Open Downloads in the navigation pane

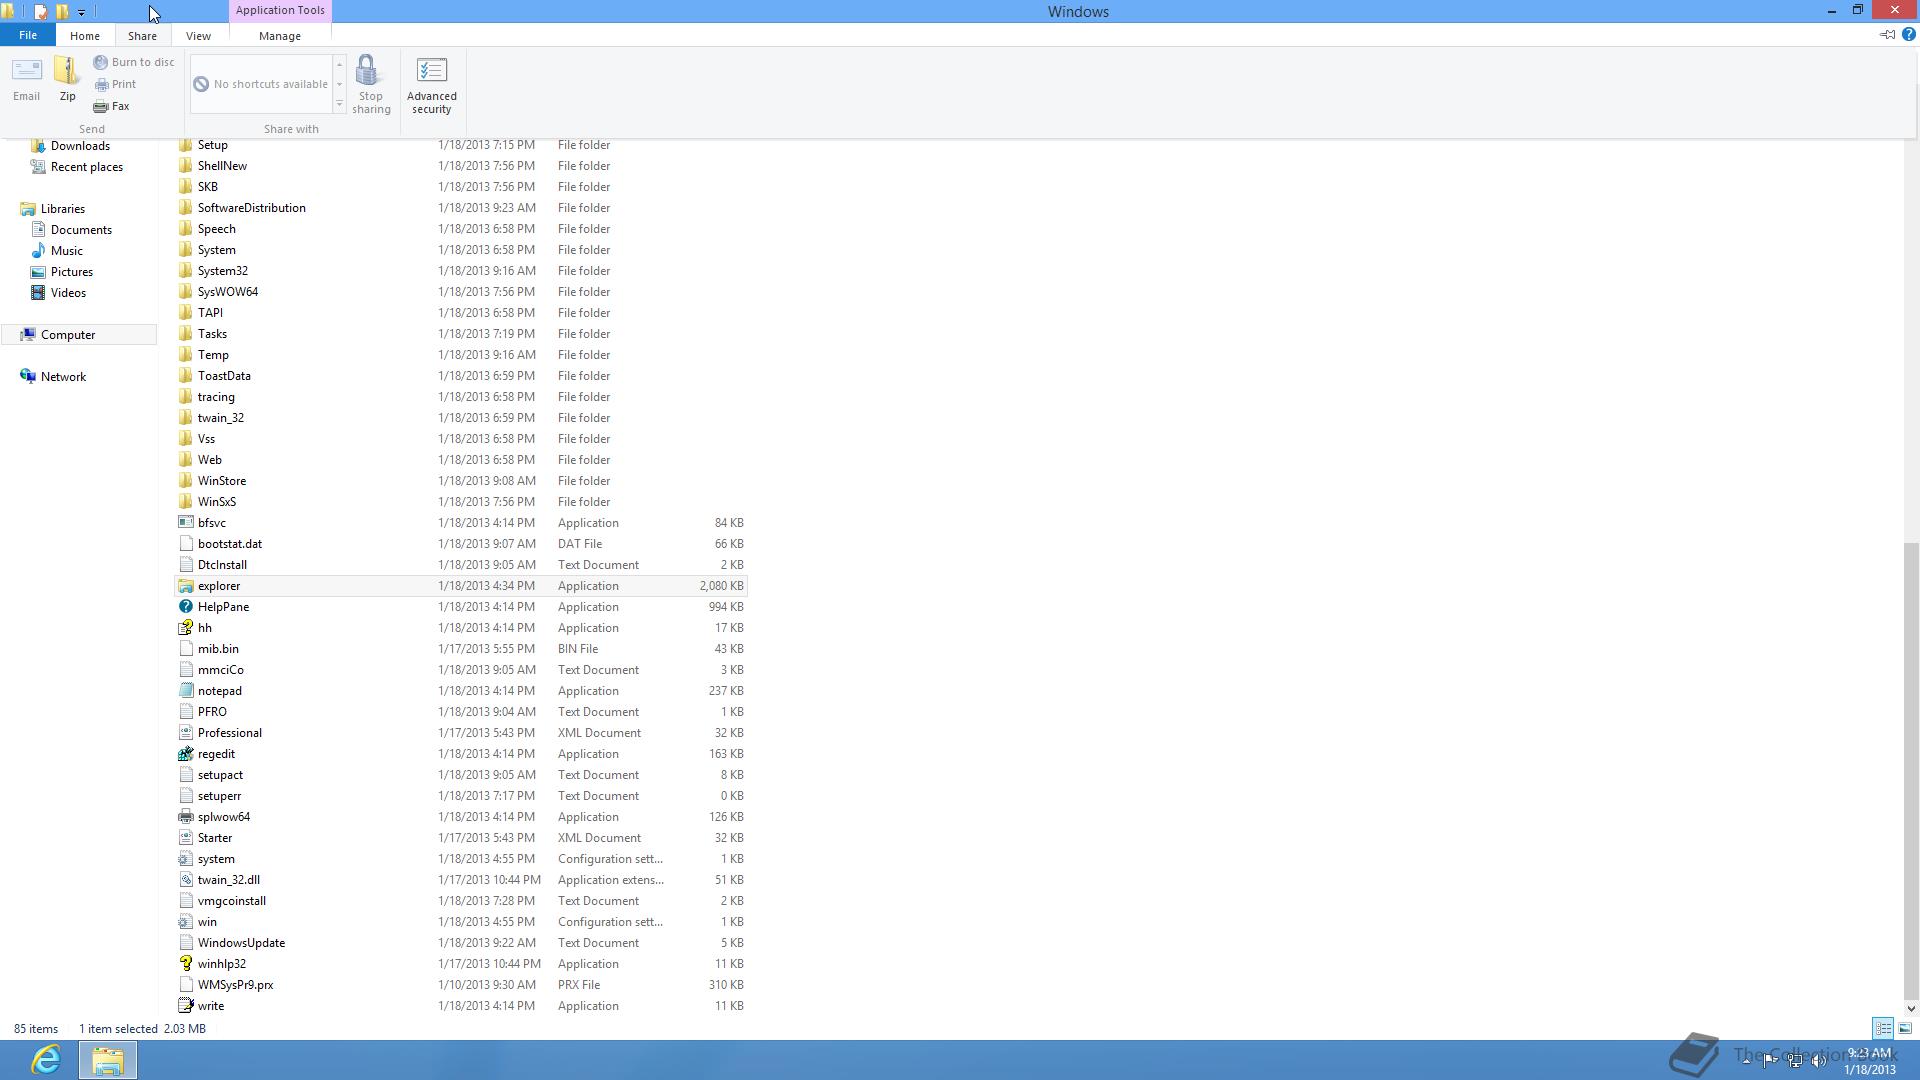pos(80,146)
